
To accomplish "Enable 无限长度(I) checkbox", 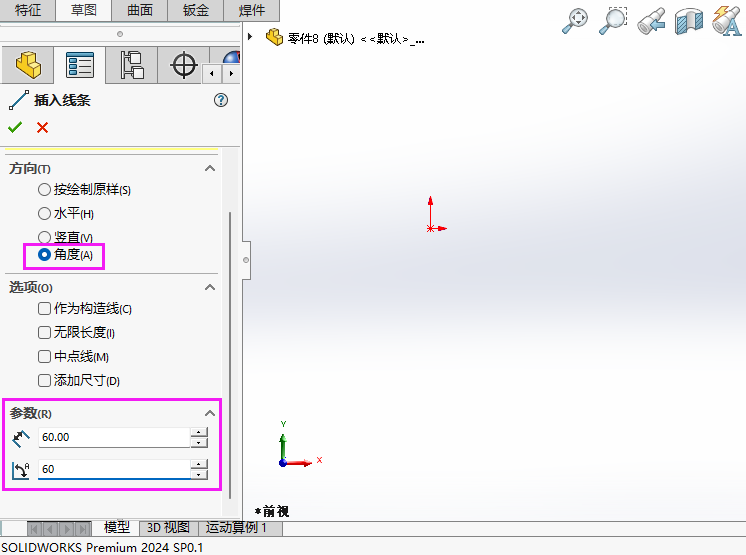I will 44,332.
